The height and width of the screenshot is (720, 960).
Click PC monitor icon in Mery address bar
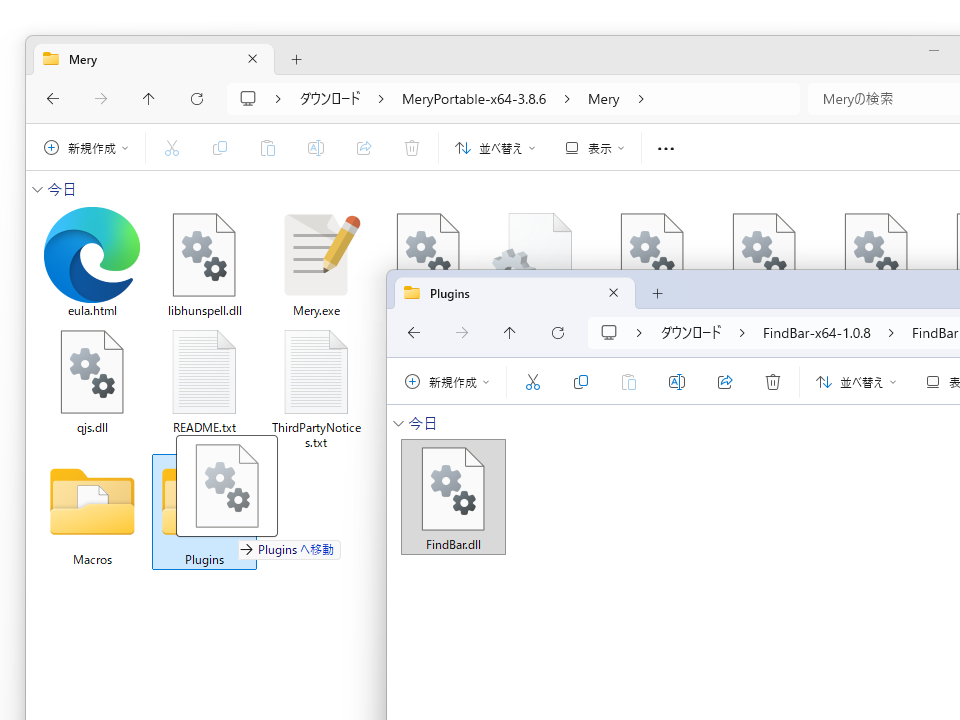click(248, 99)
